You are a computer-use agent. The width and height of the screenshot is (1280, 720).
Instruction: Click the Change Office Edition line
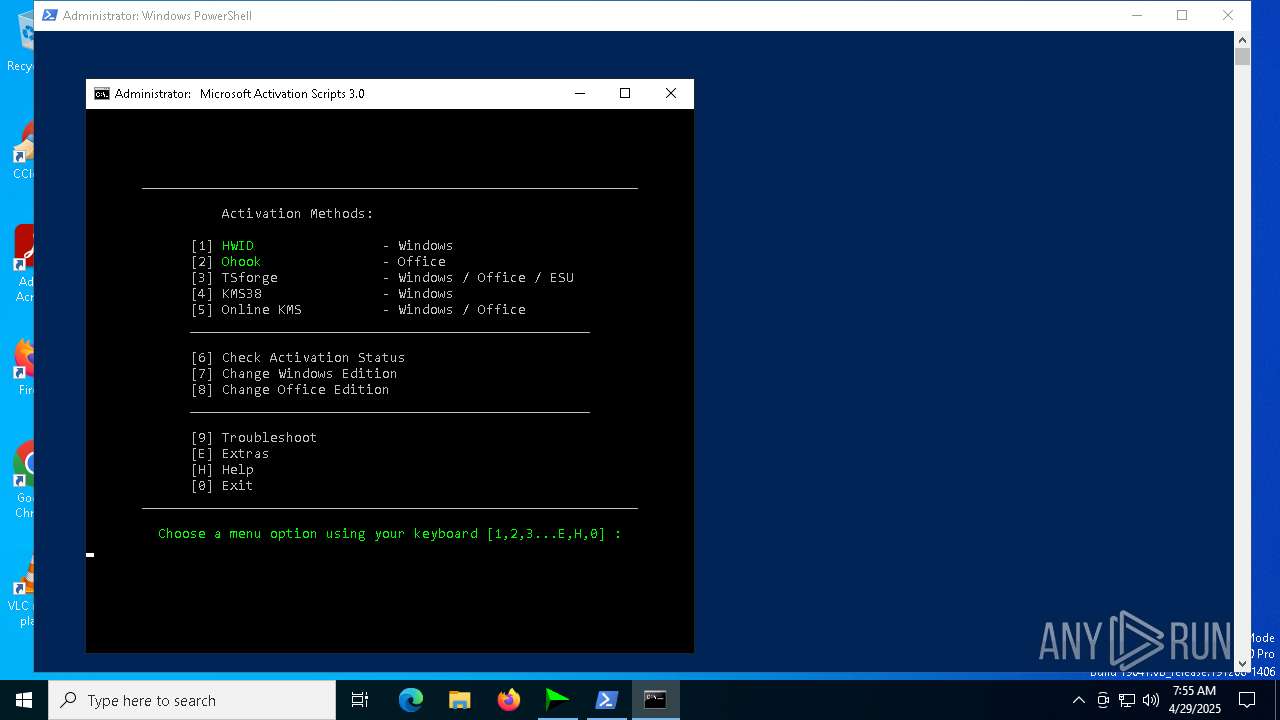(290, 389)
